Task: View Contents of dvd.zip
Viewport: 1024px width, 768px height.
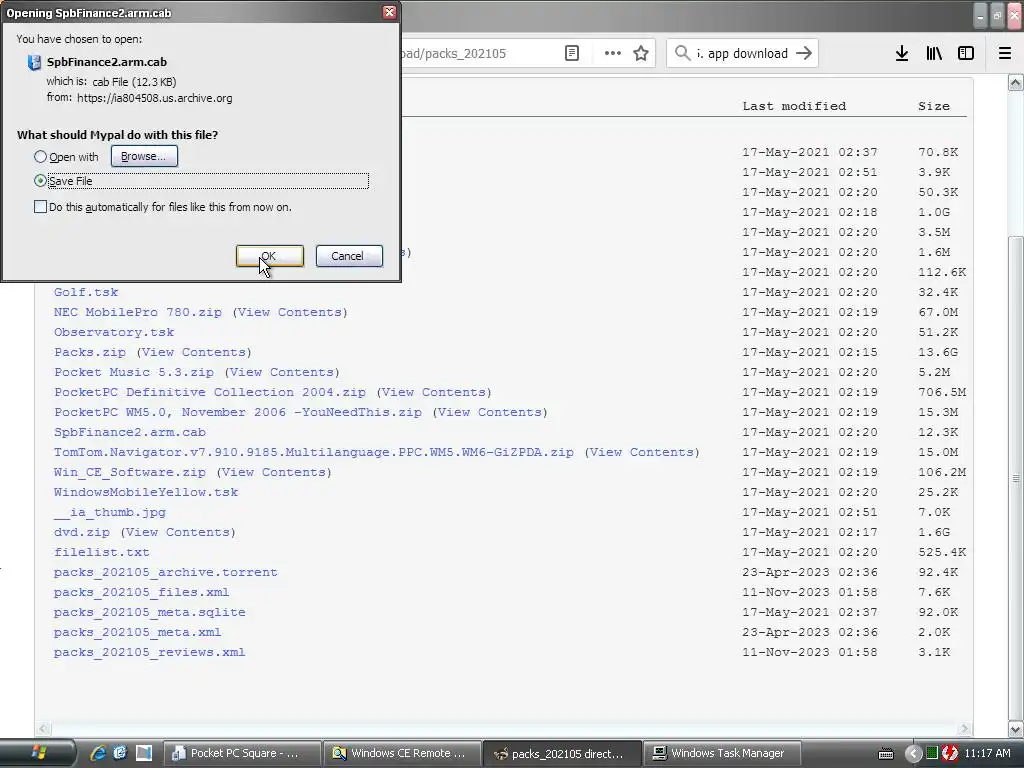Action: (x=178, y=532)
